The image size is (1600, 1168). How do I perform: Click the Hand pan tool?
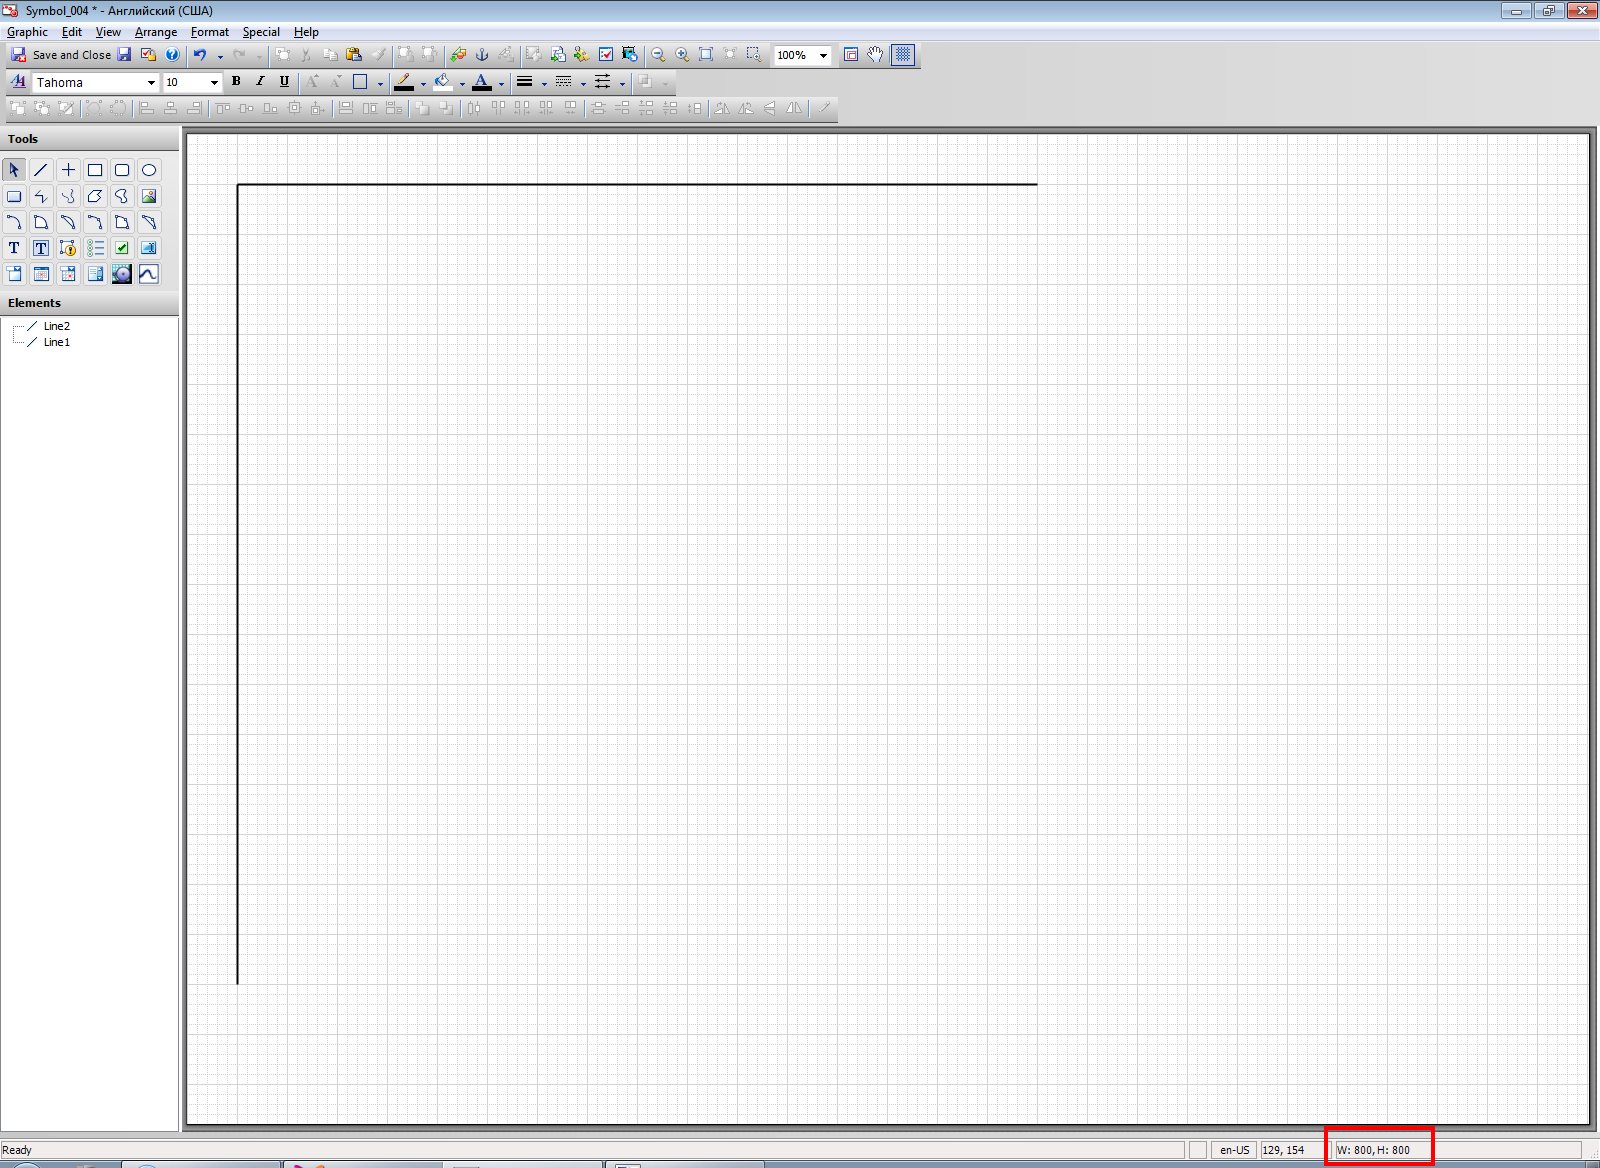point(875,55)
